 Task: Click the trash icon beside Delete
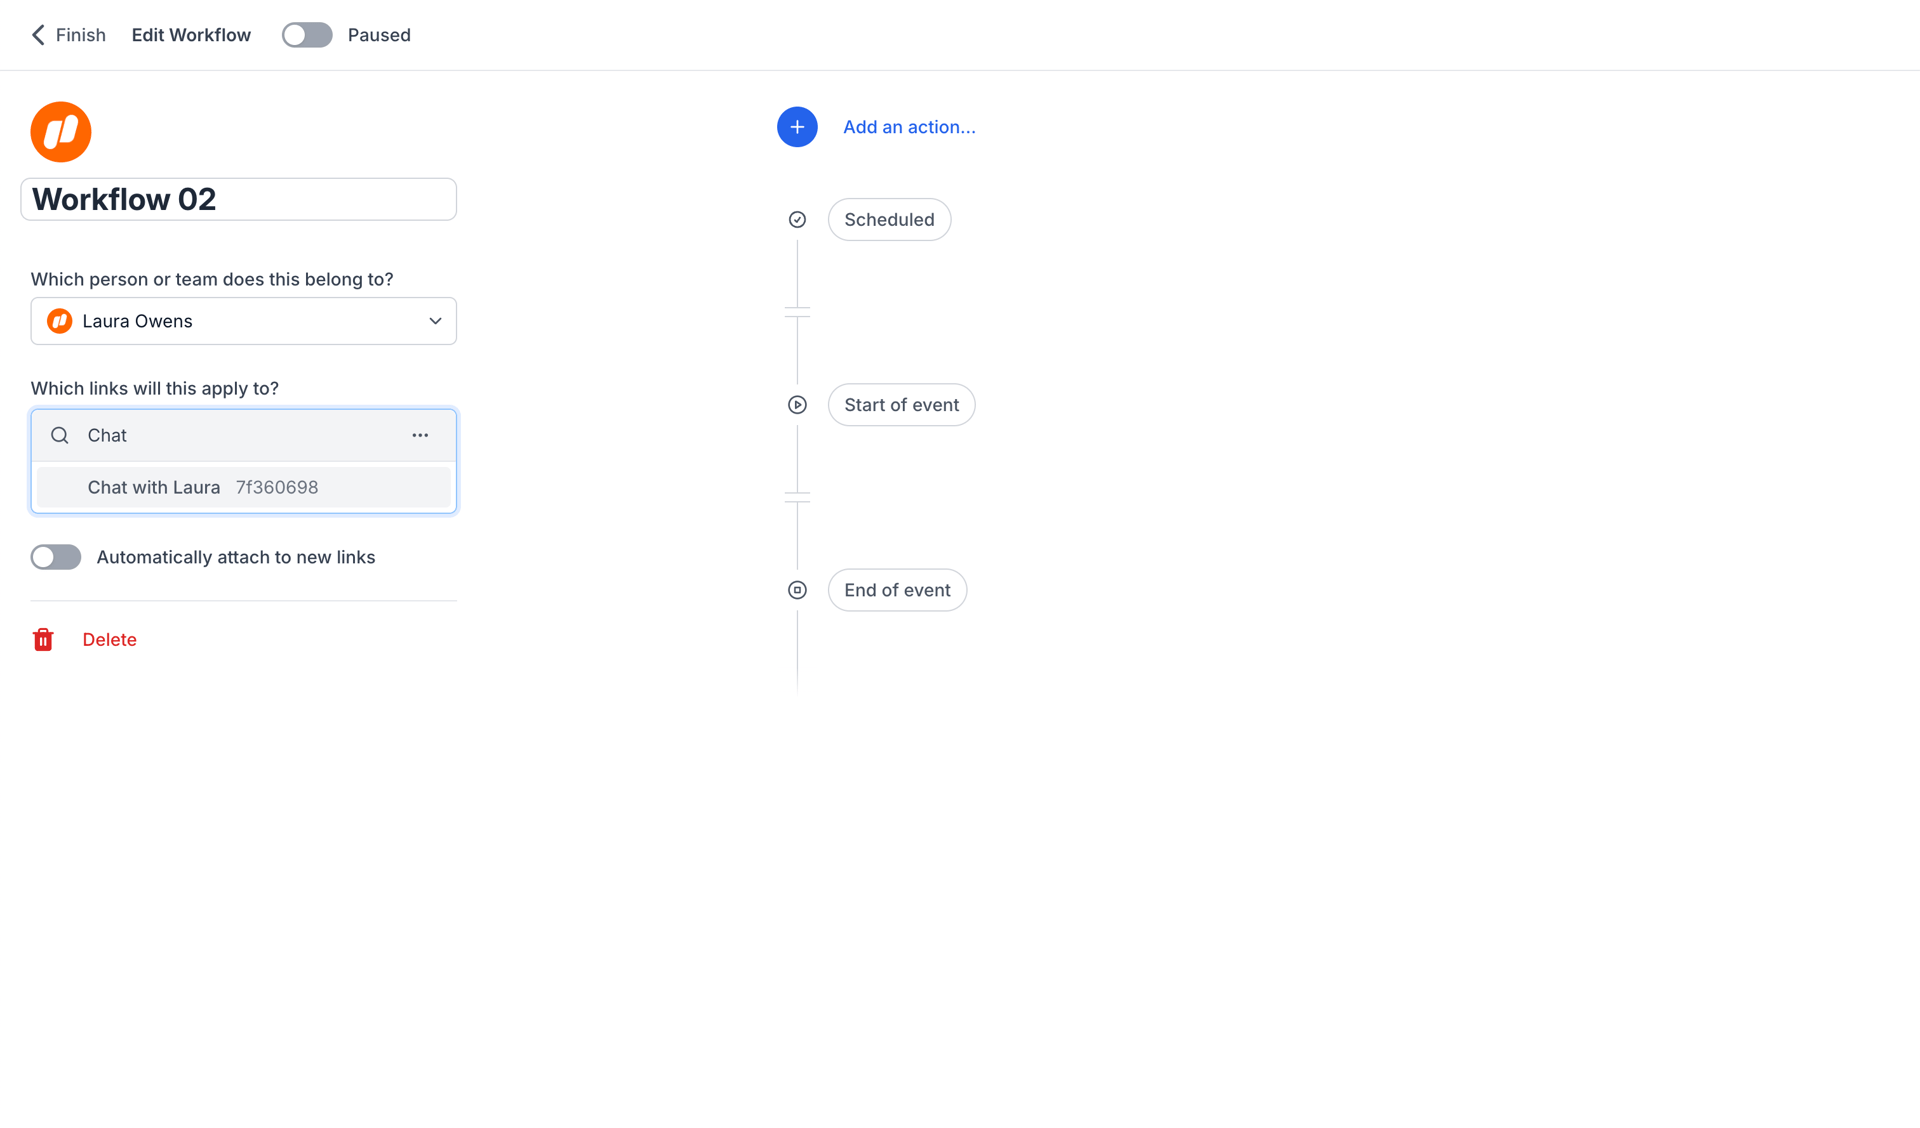coord(43,639)
